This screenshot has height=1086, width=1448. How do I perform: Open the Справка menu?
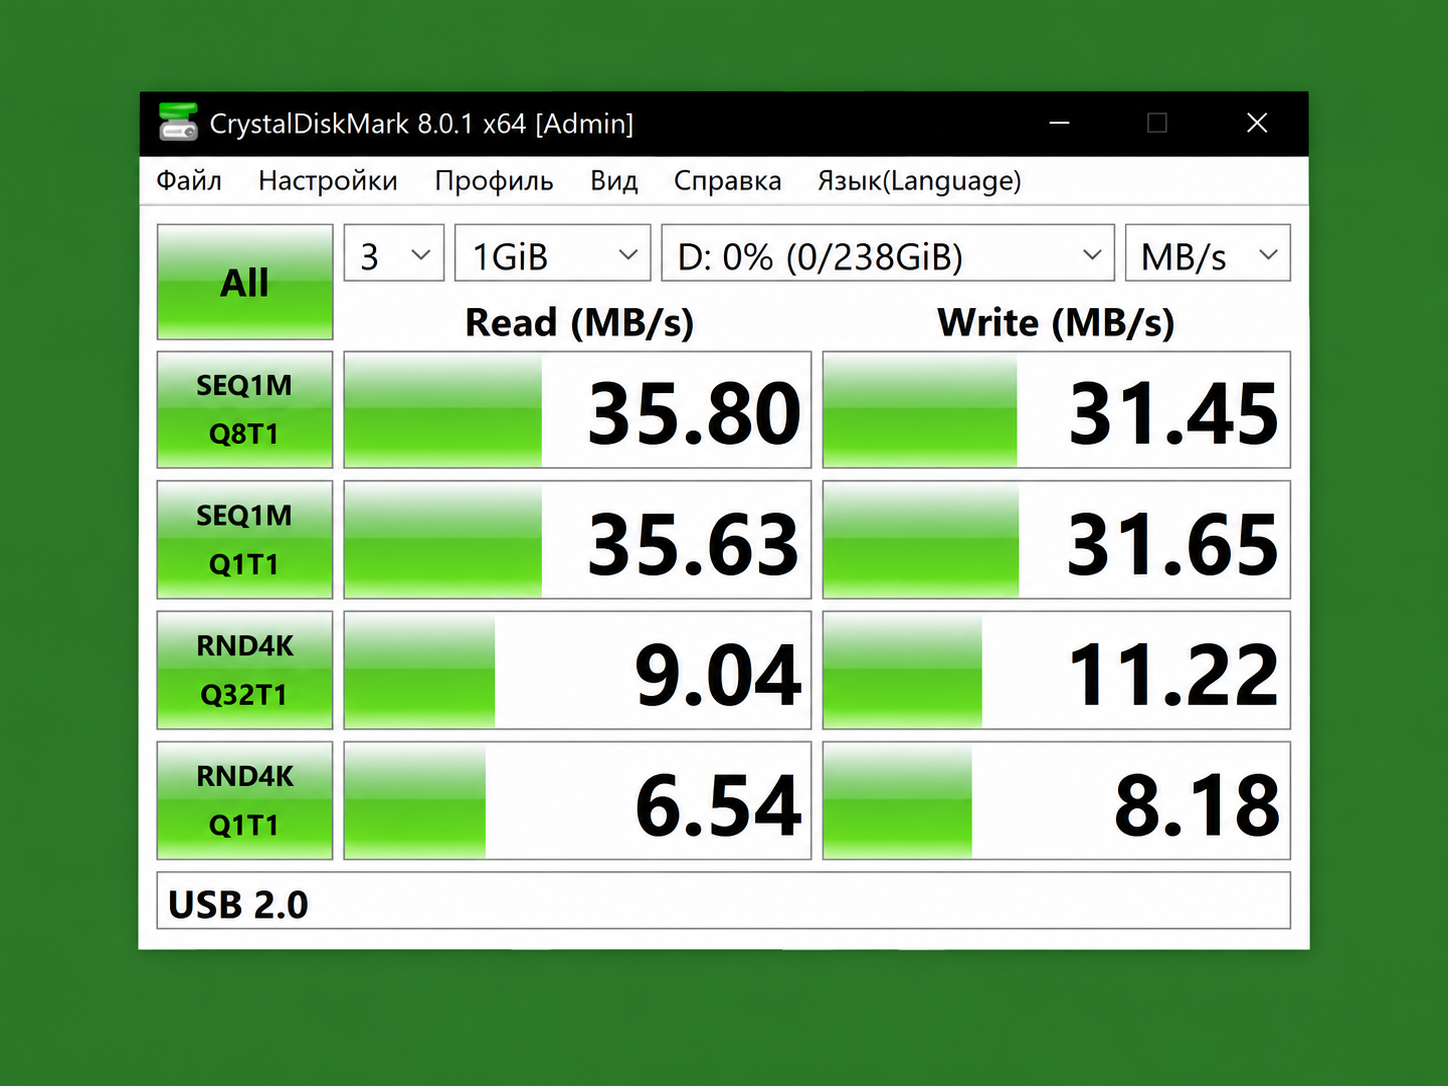[728, 181]
